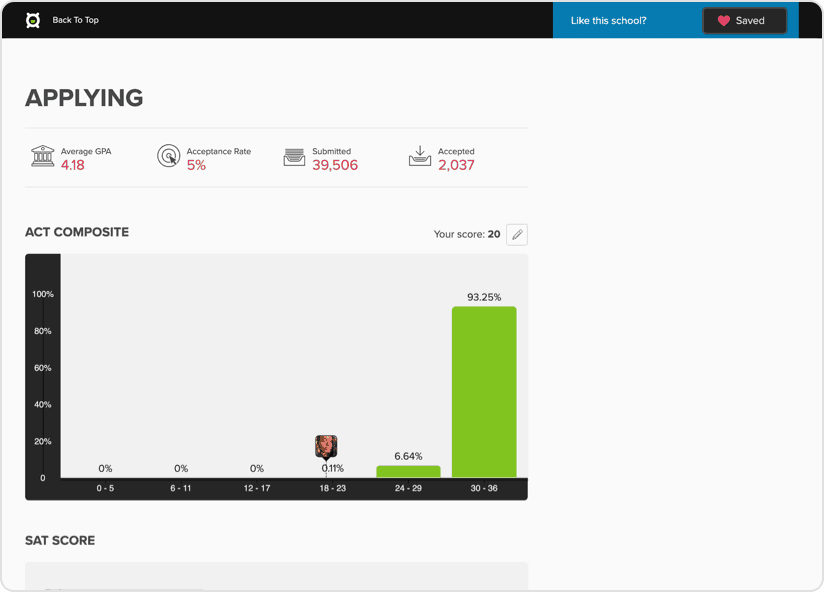Click the Back To Top link
The image size is (824, 592).
coord(75,20)
